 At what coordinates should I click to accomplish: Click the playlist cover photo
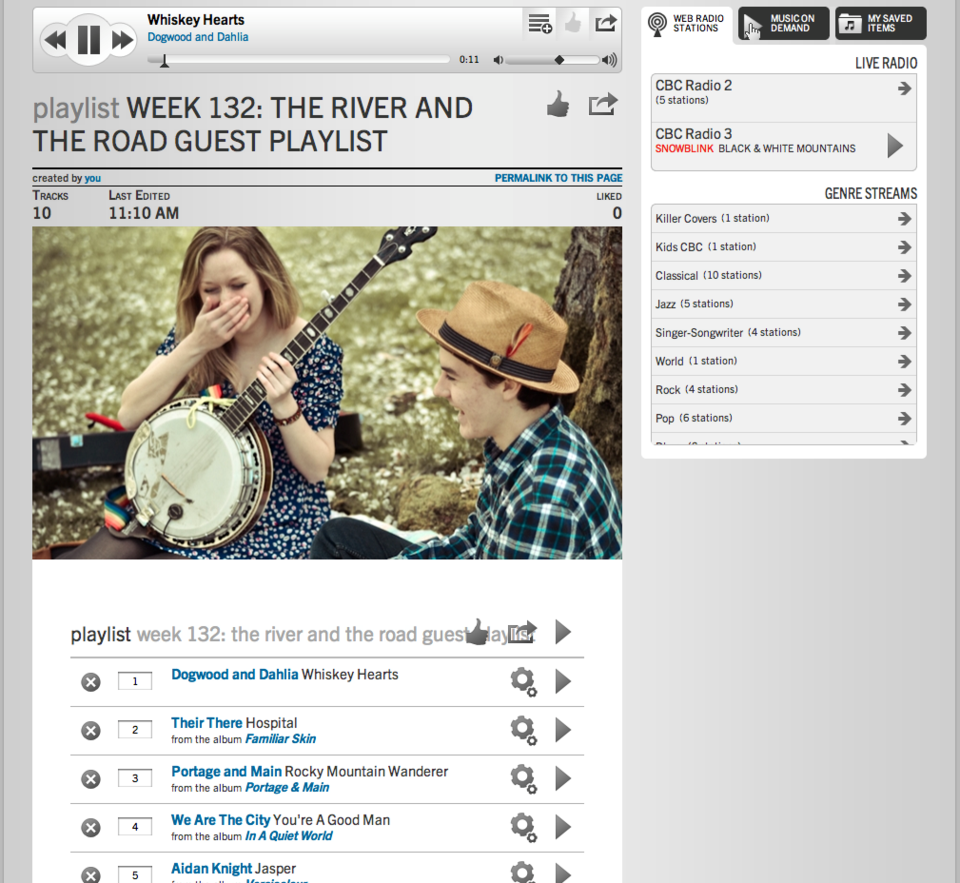click(327, 393)
